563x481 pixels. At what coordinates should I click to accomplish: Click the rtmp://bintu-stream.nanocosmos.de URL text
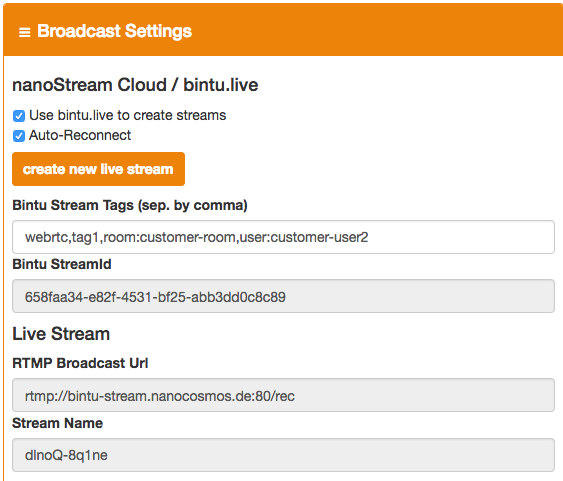pyautogui.click(x=136, y=396)
